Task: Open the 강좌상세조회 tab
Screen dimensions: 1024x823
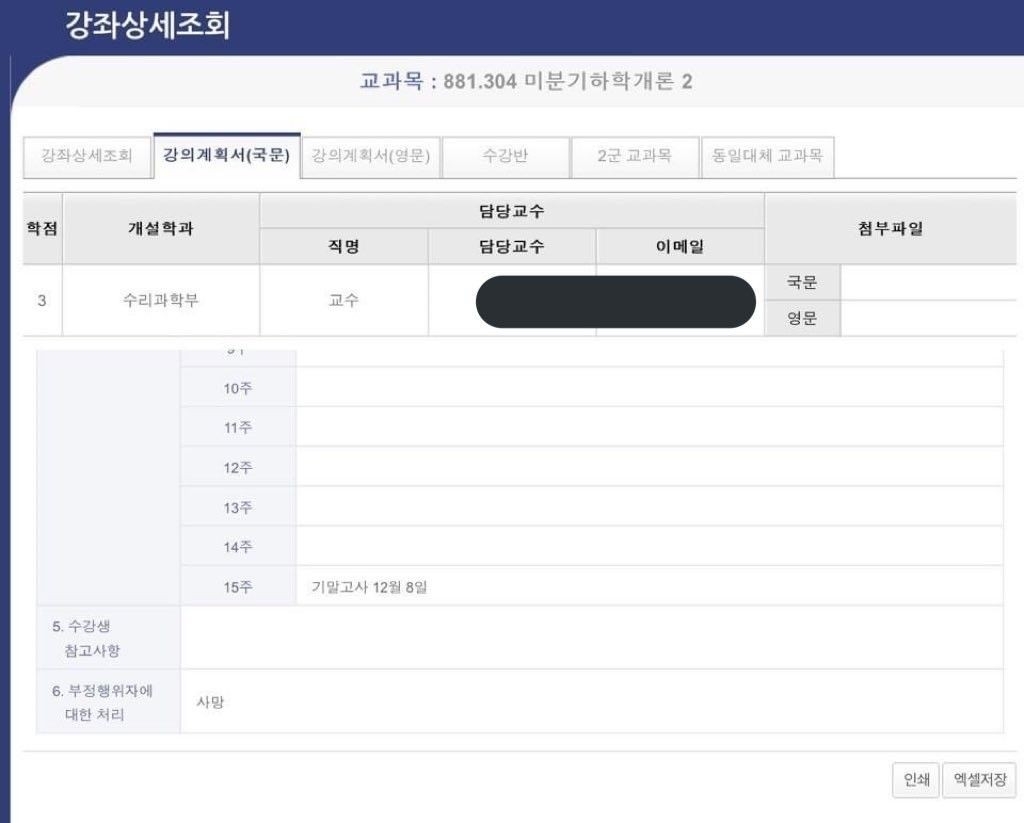Action: pos(87,157)
